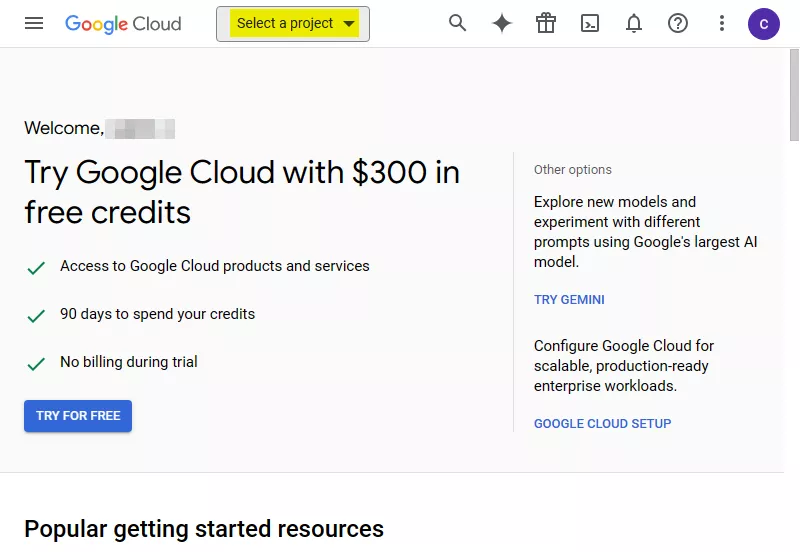
Task: Open the hamburger navigation menu
Action: tap(34, 23)
